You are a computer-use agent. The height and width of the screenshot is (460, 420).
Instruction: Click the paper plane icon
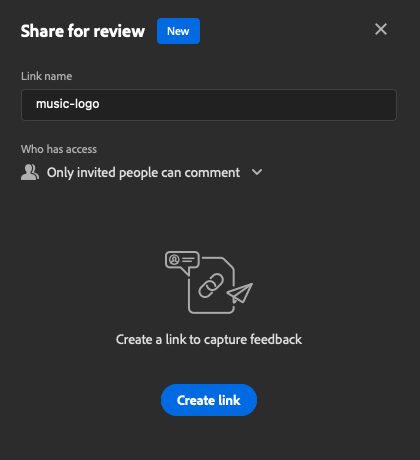coord(240,293)
